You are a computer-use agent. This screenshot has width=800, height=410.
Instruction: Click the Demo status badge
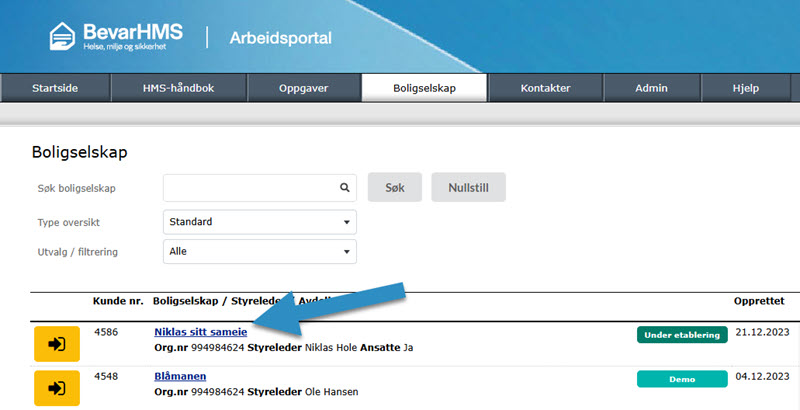click(681, 379)
